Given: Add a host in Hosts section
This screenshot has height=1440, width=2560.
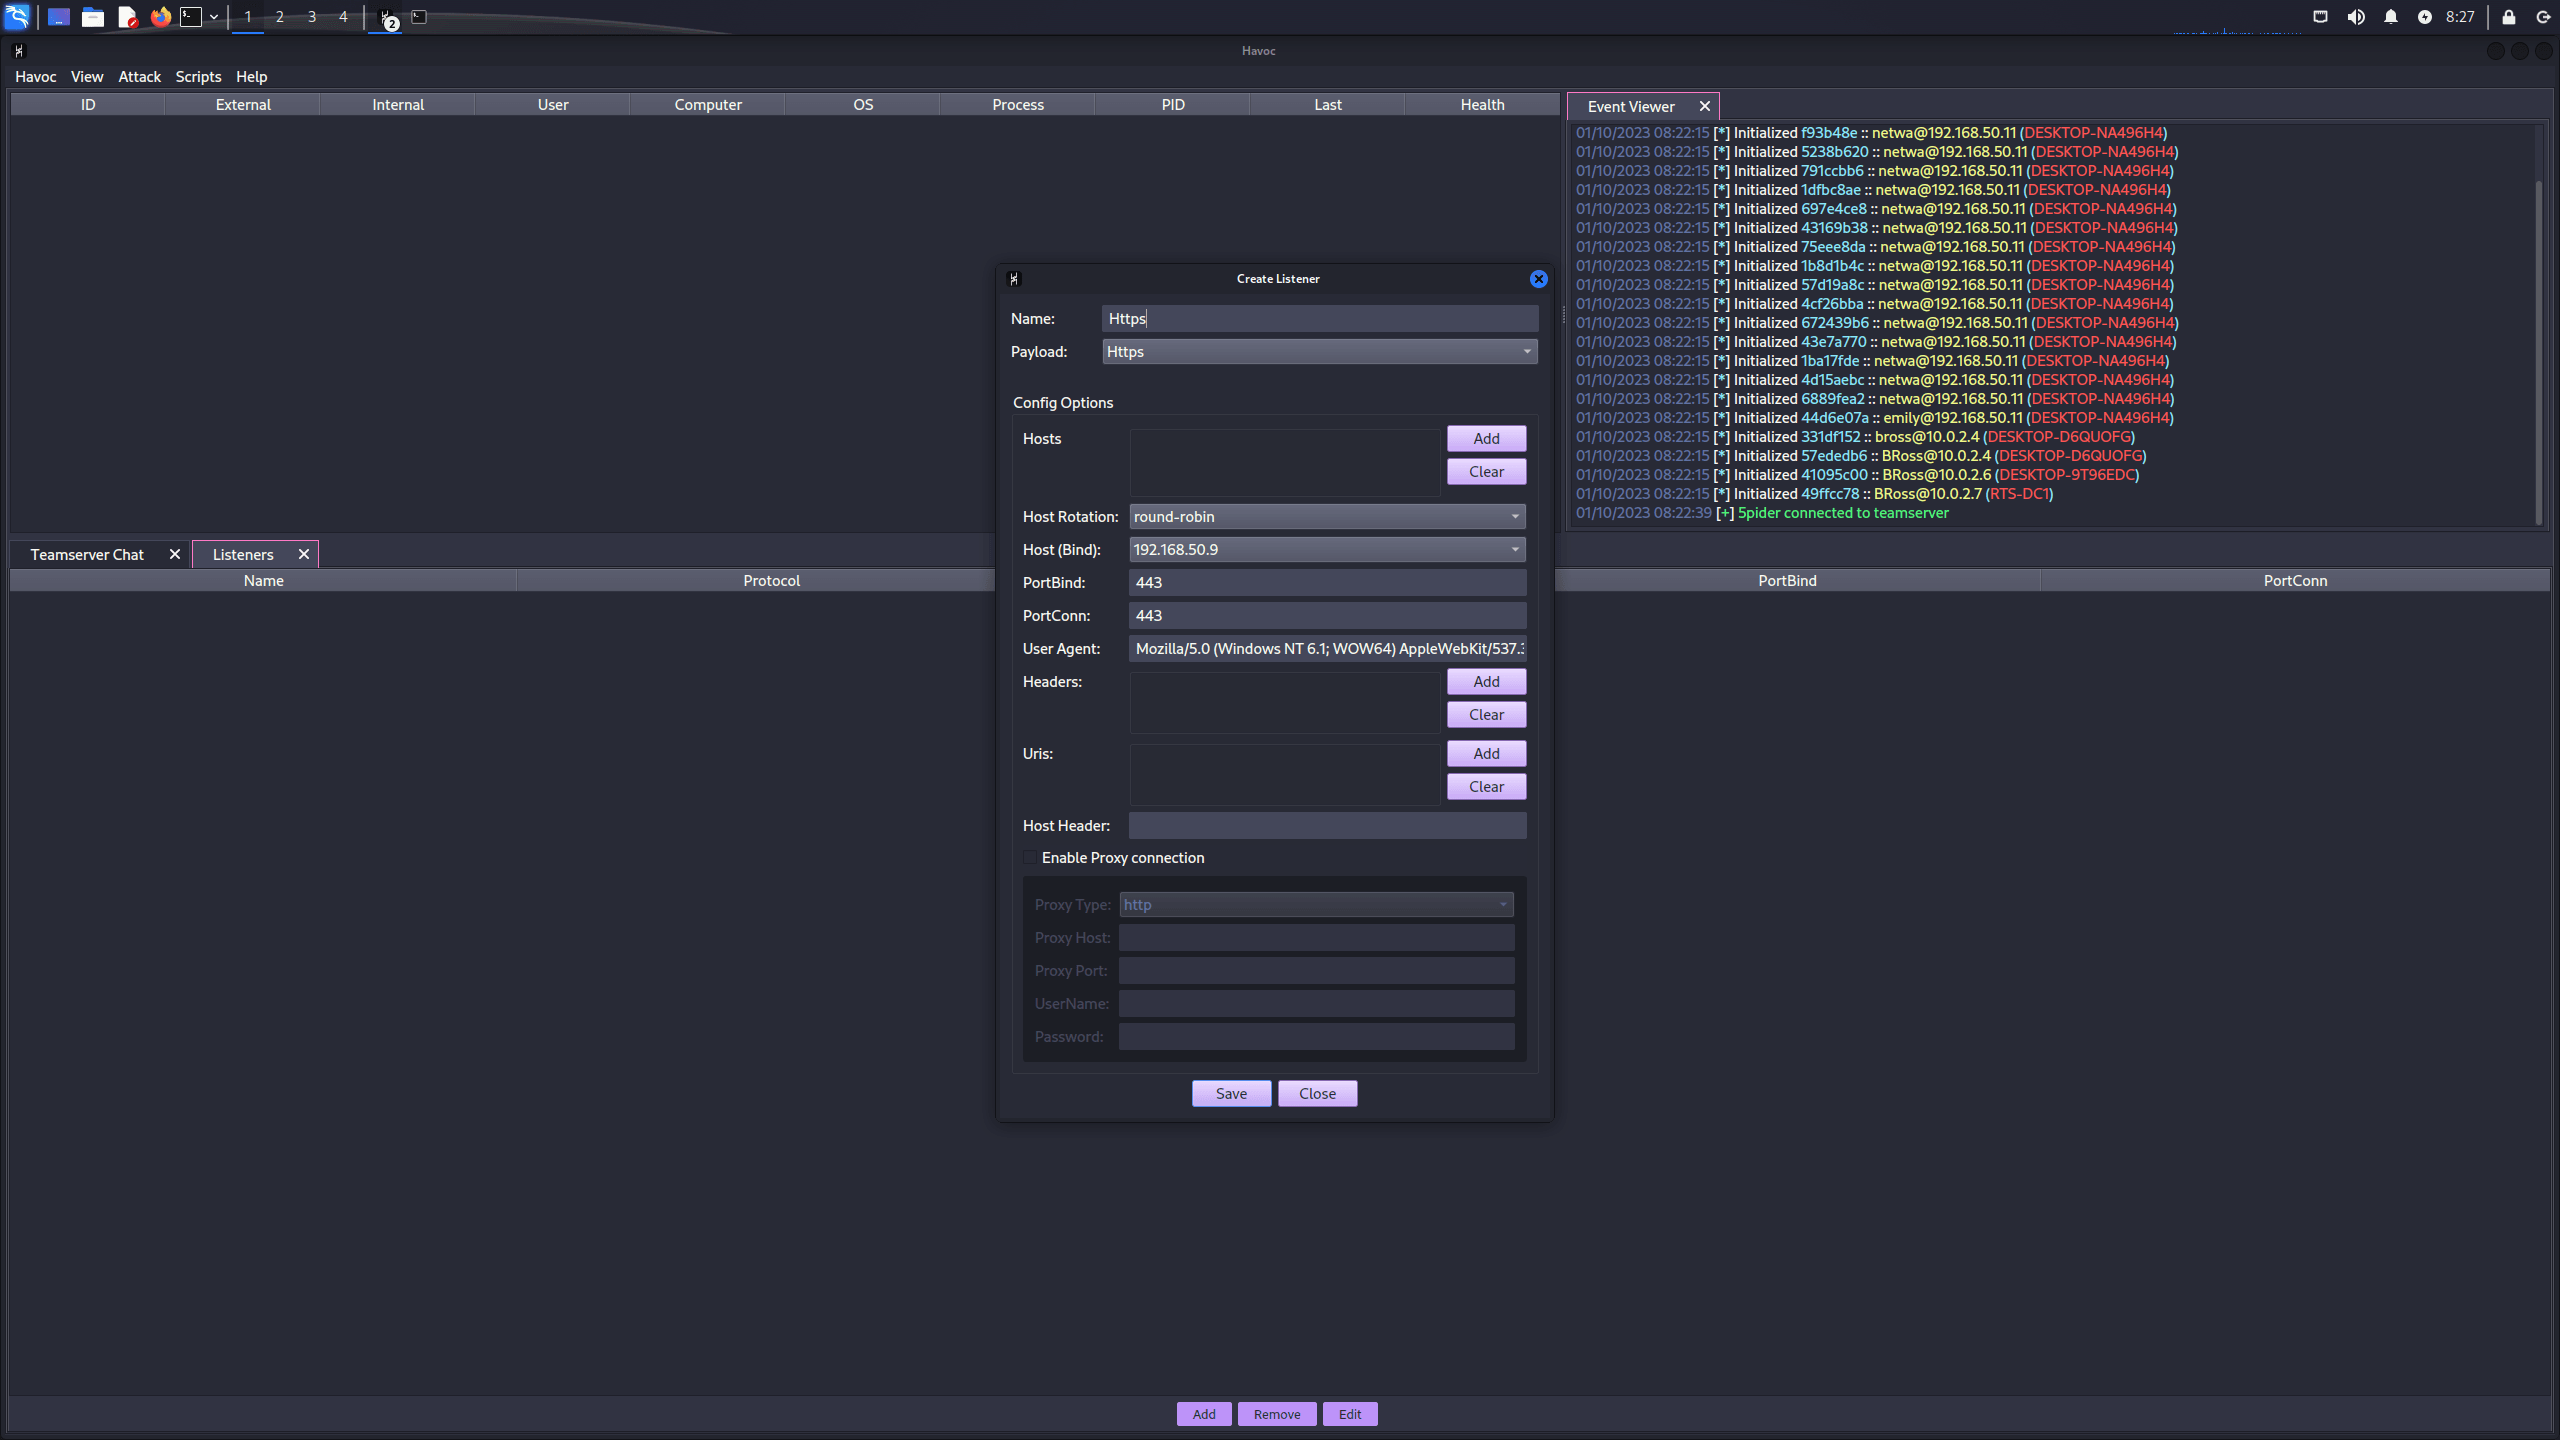Looking at the screenshot, I should tap(1486, 438).
